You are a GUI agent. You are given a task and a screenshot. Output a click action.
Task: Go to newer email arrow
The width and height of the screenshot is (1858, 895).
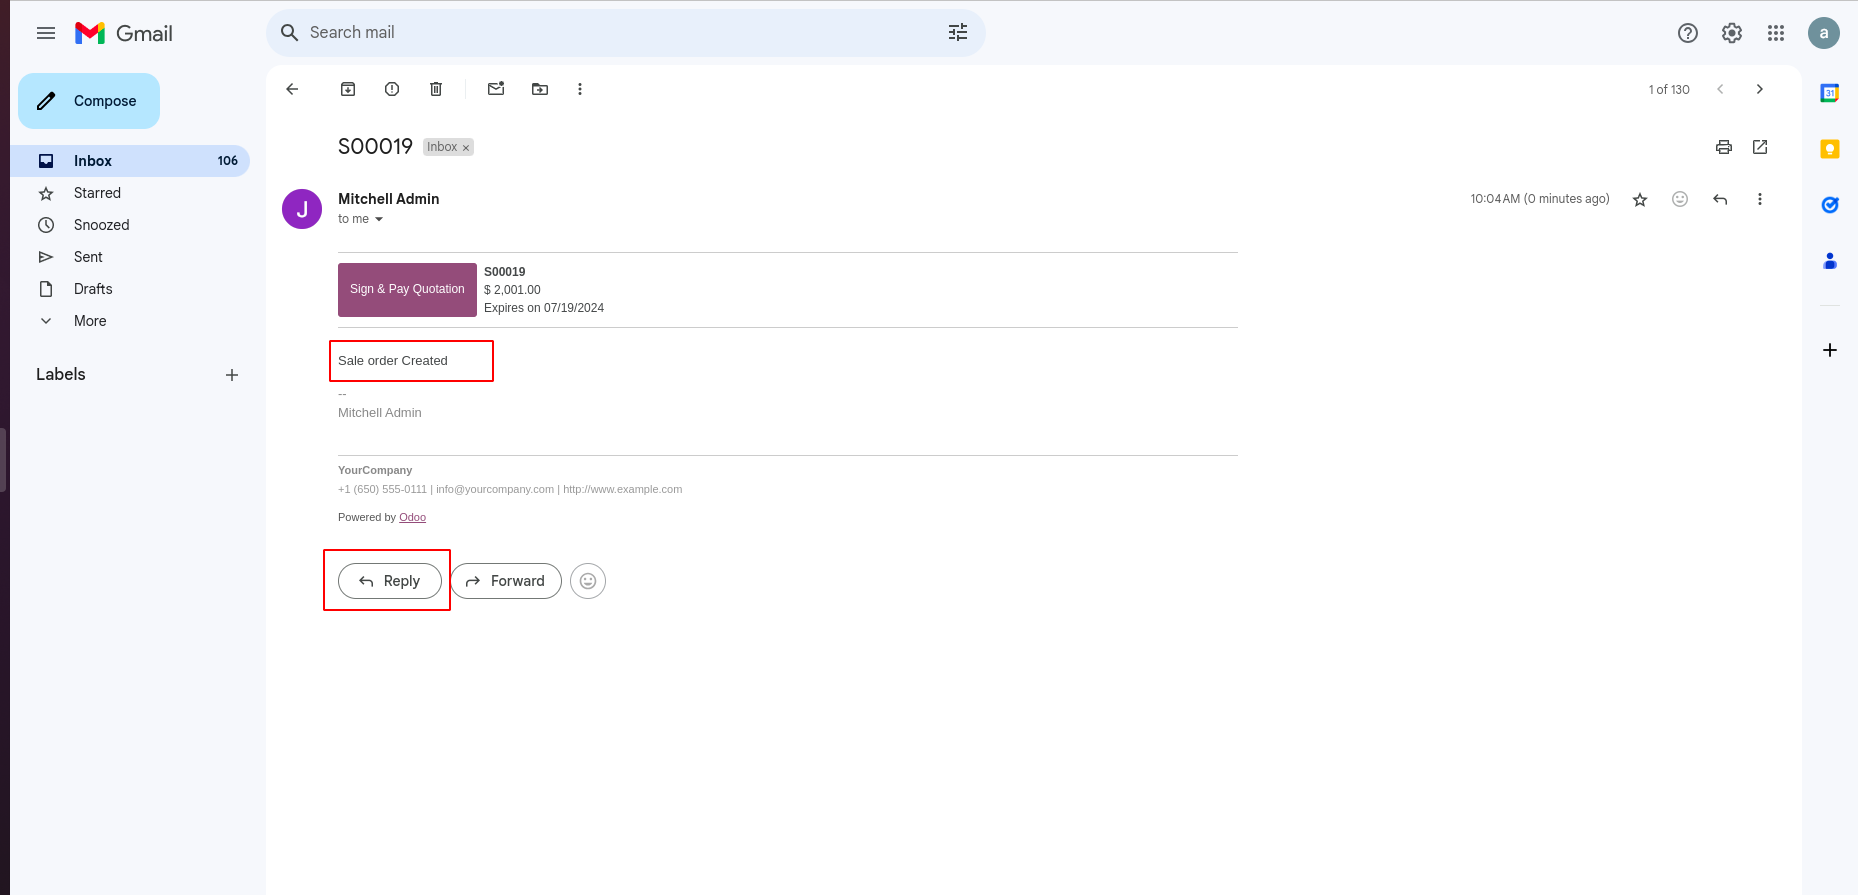[1720, 89]
